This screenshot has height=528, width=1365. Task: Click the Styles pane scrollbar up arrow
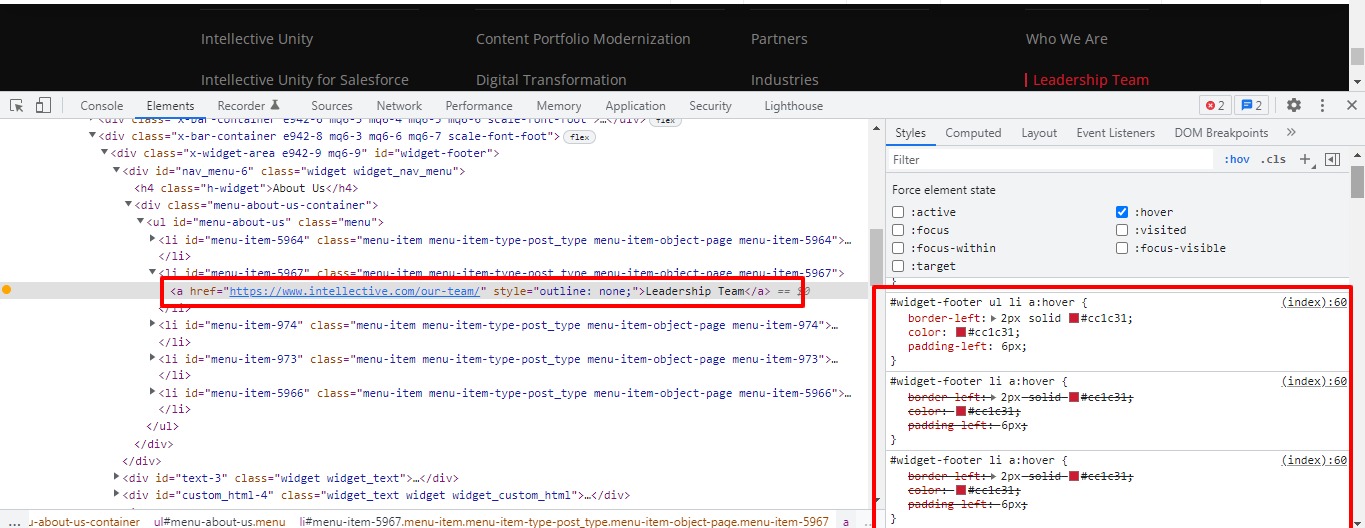1357,155
